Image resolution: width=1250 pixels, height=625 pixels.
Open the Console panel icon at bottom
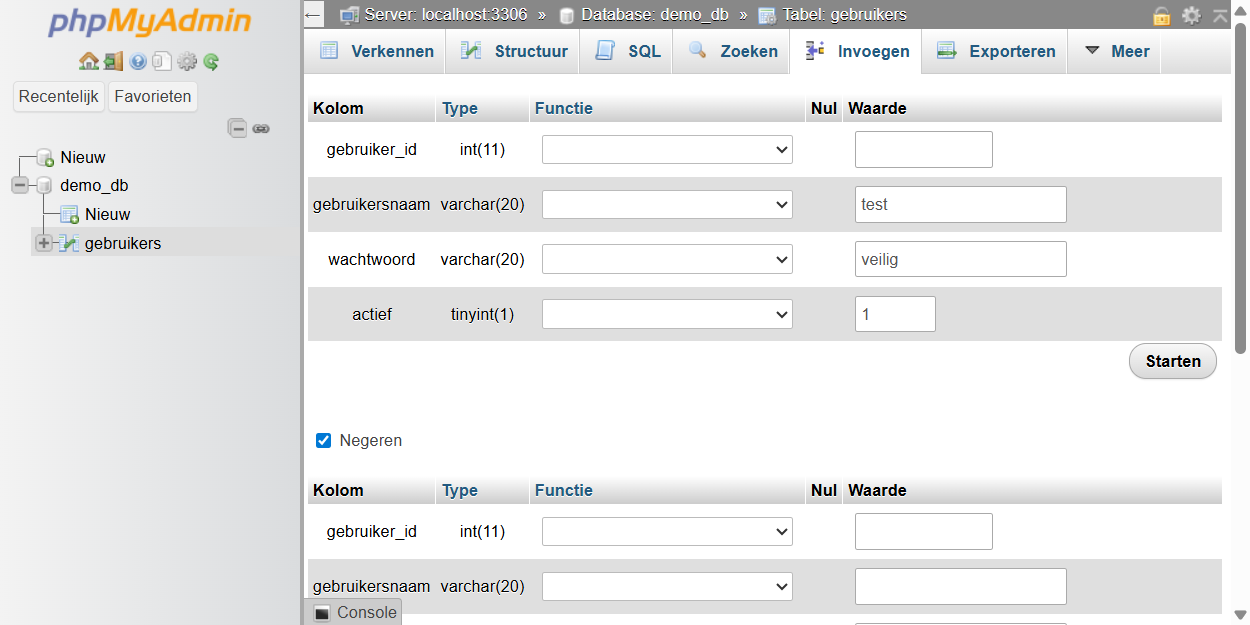coord(322,613)
